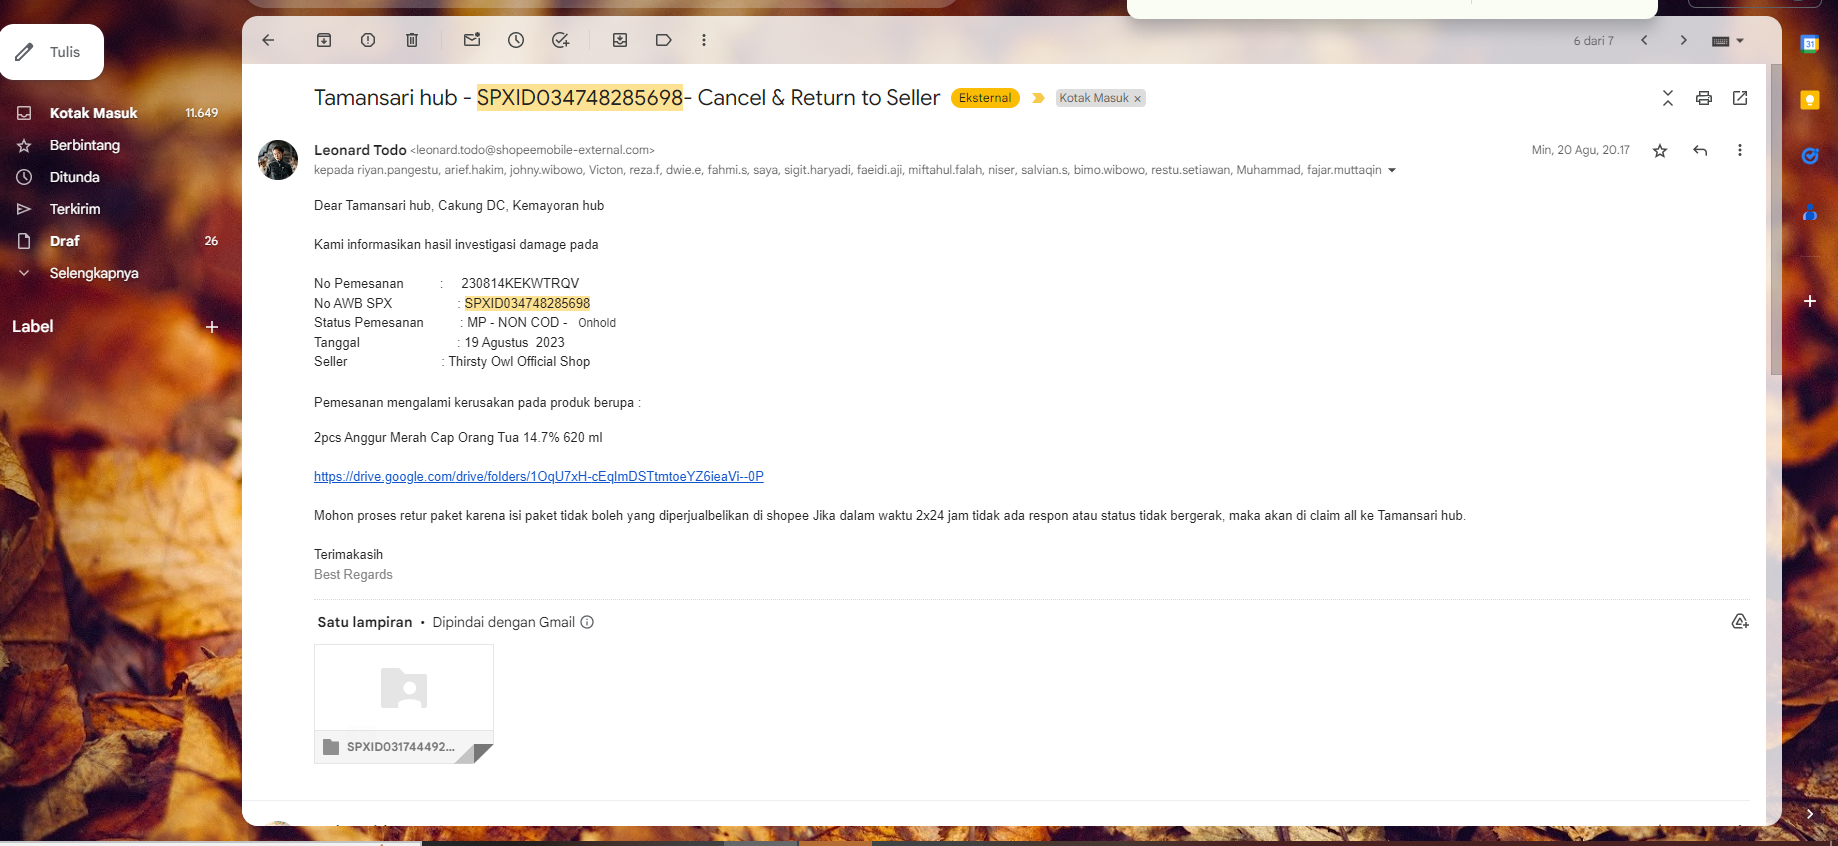This screenshot has width=1838, height=846.
Task: Collapse all messages icon
Action: tap(1667, 97)
